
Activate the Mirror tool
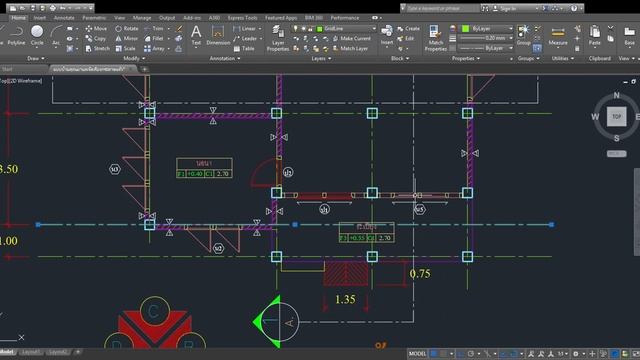[127, 38]
